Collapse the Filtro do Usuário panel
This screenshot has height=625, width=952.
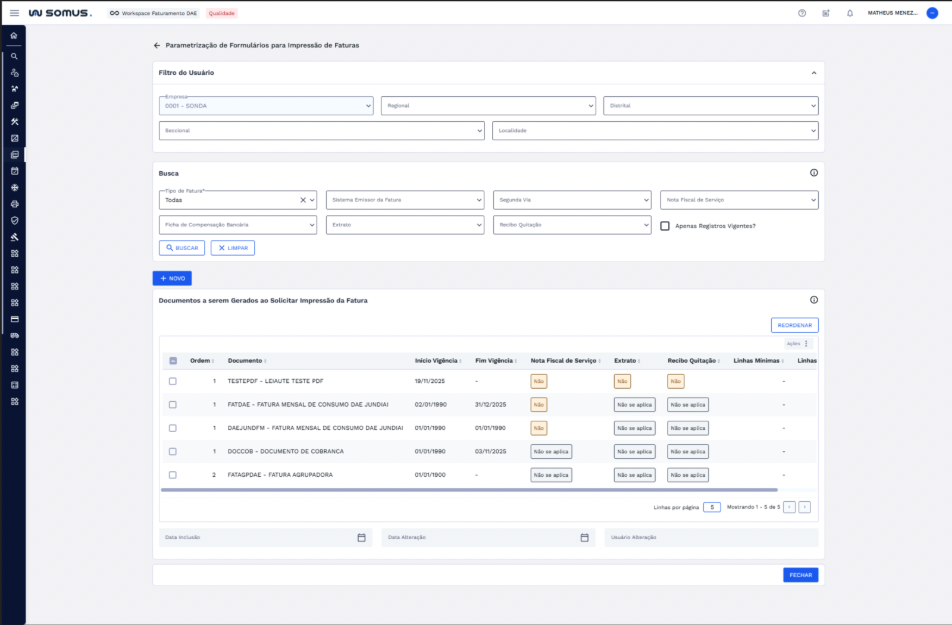click(813, 73)
